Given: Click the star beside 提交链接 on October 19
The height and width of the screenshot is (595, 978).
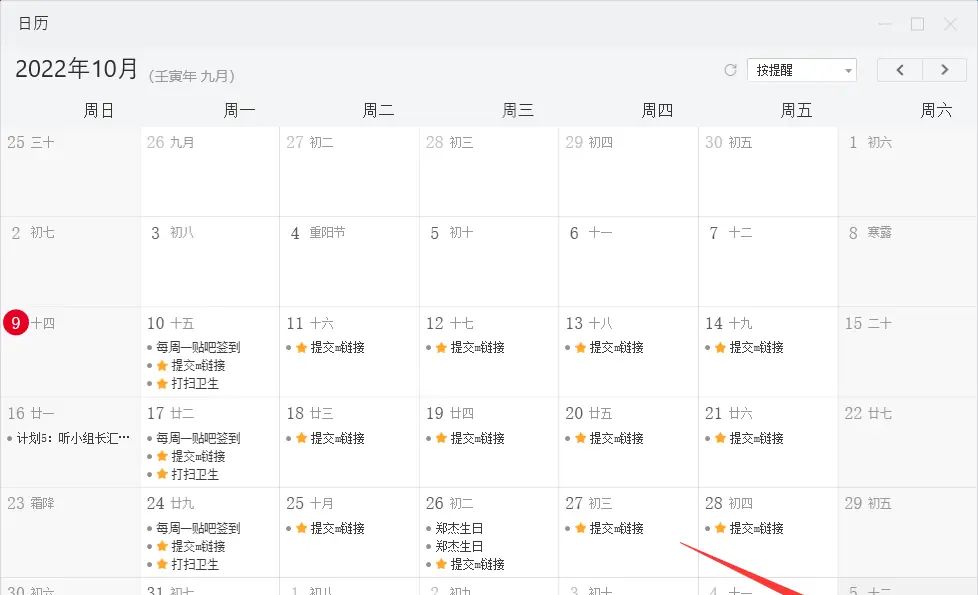Looking at the screenshot, I should coord(441,438).
